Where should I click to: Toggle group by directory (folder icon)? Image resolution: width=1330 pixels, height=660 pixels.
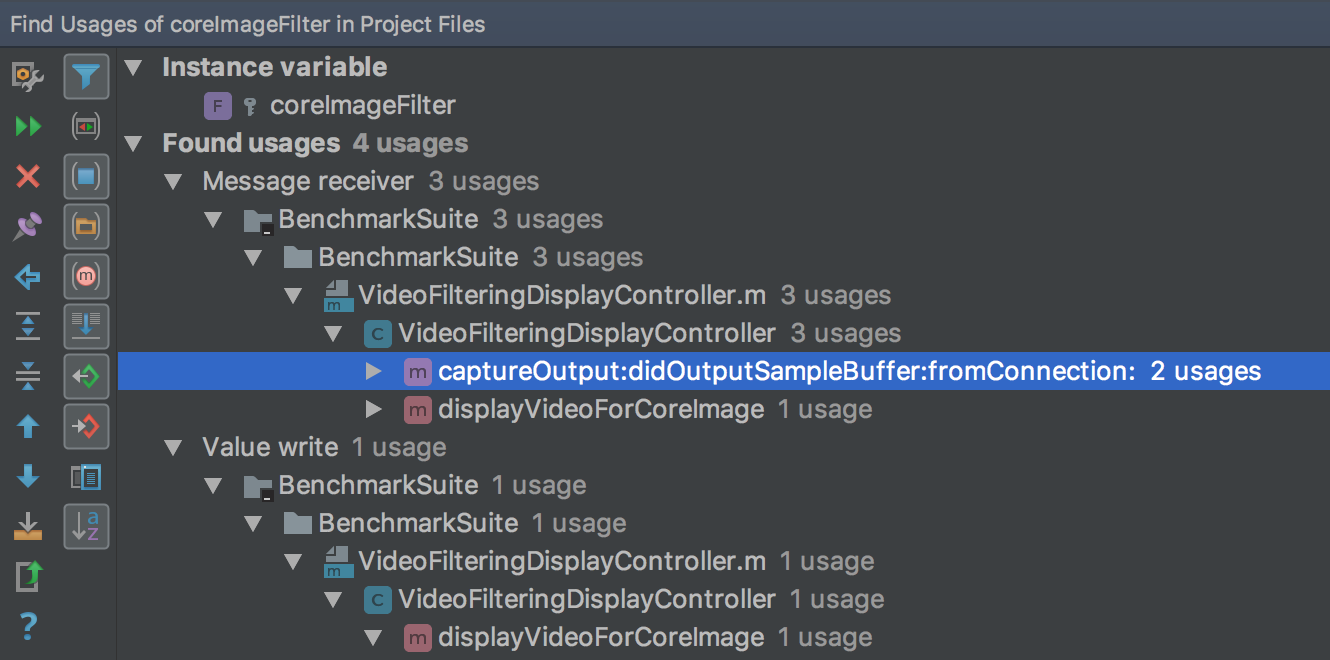tap(86, 227)
